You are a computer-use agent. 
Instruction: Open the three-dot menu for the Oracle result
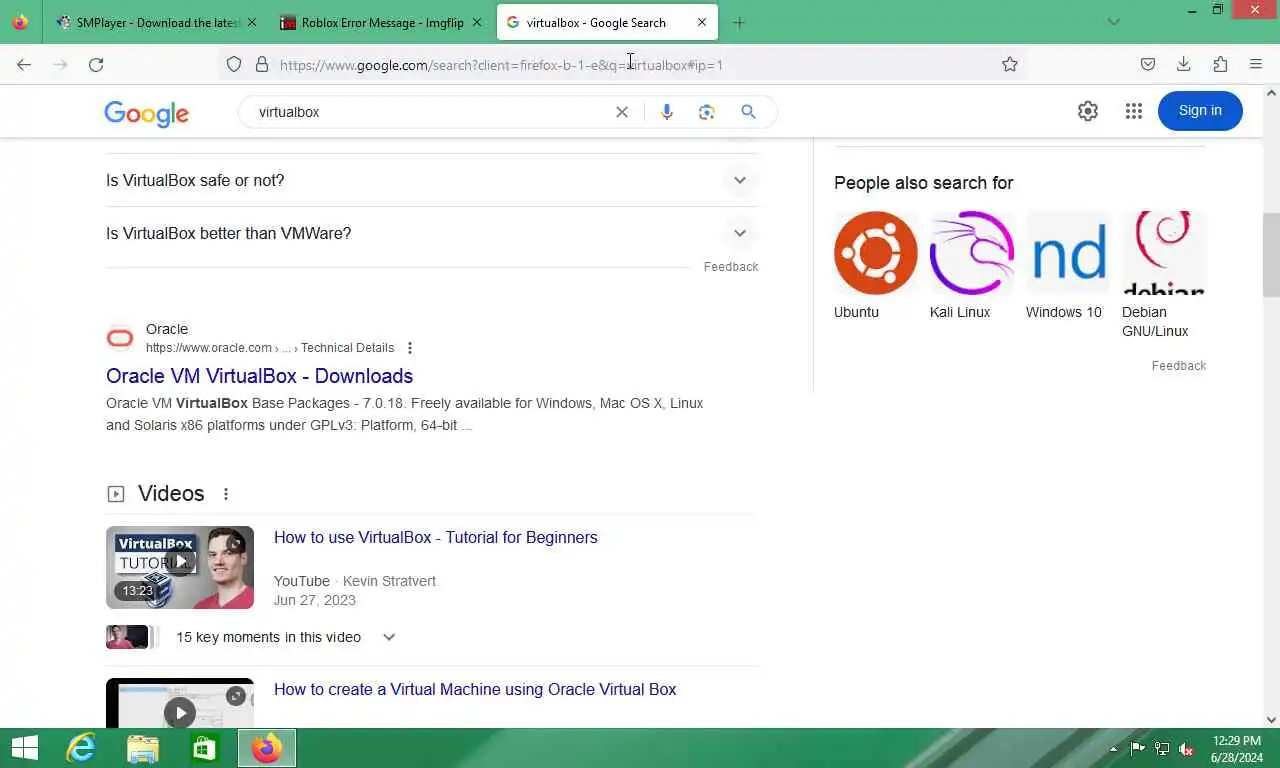coord(410,348)
